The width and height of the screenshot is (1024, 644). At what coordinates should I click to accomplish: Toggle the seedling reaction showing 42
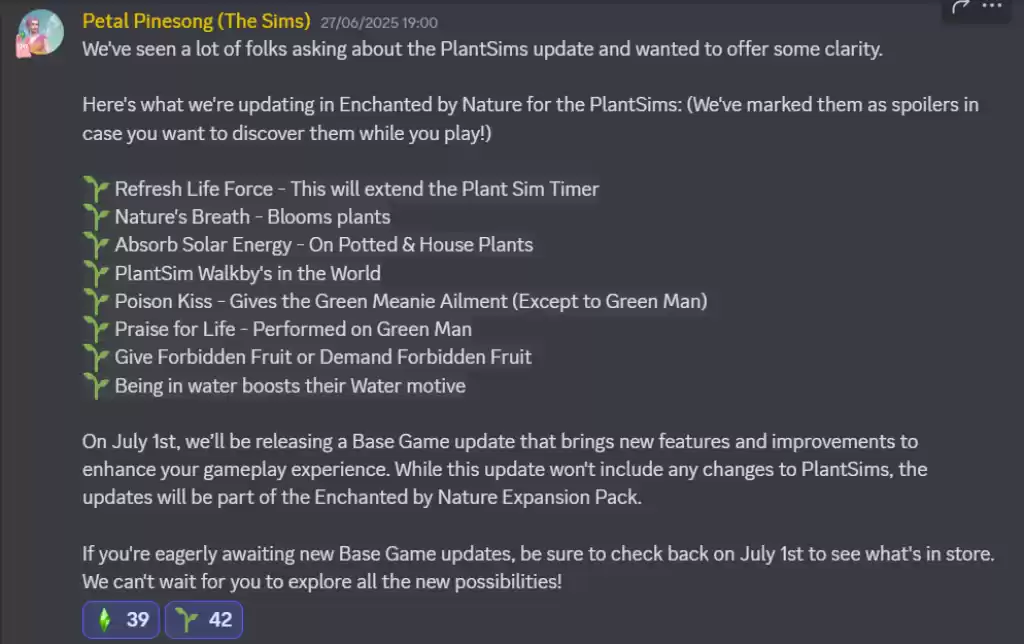(204, 620)
